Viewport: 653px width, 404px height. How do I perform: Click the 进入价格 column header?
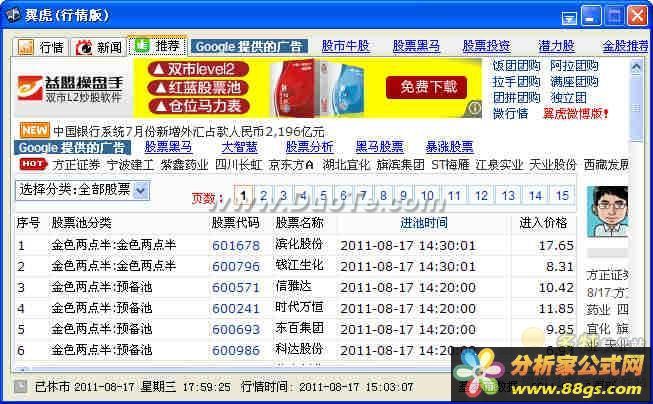click(543, 223)
